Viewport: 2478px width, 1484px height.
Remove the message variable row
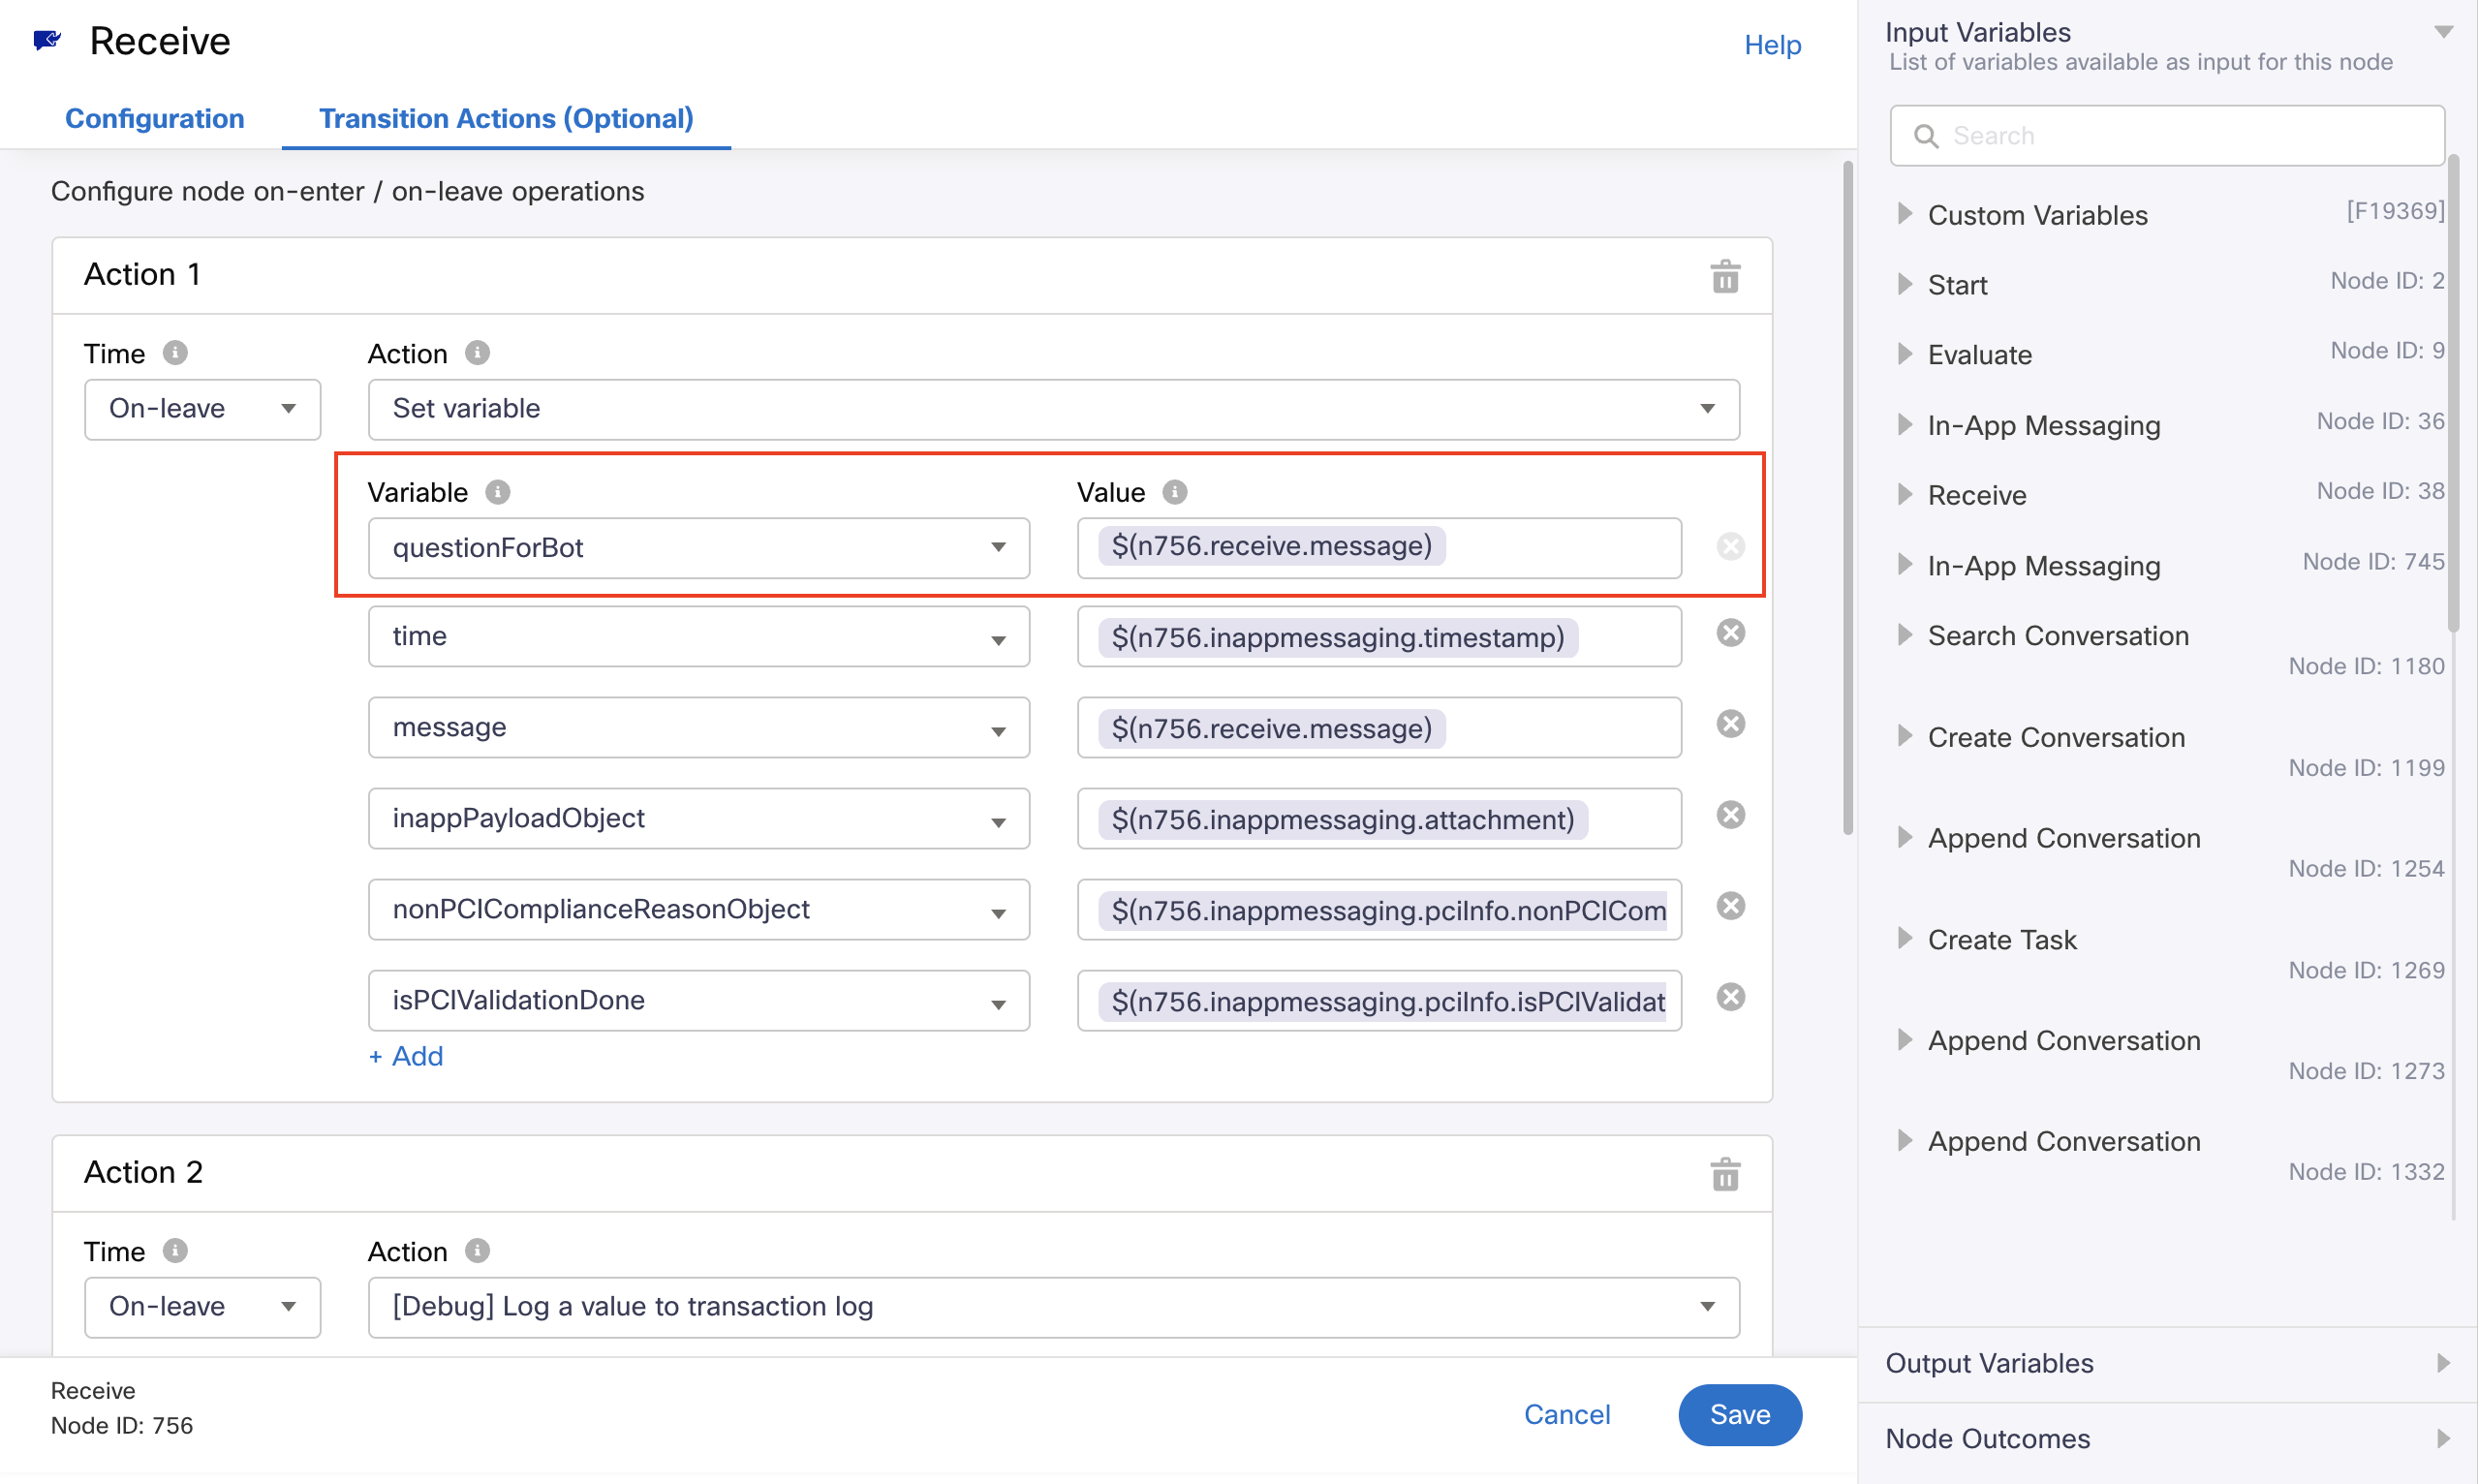tap(1731, 724)
